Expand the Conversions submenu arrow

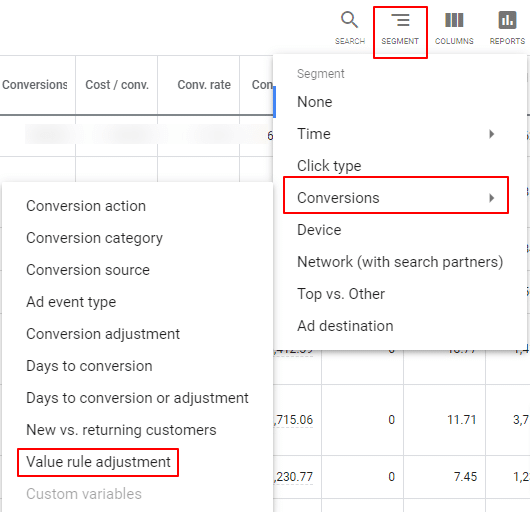pyautogui.click(x=491, y=198)
